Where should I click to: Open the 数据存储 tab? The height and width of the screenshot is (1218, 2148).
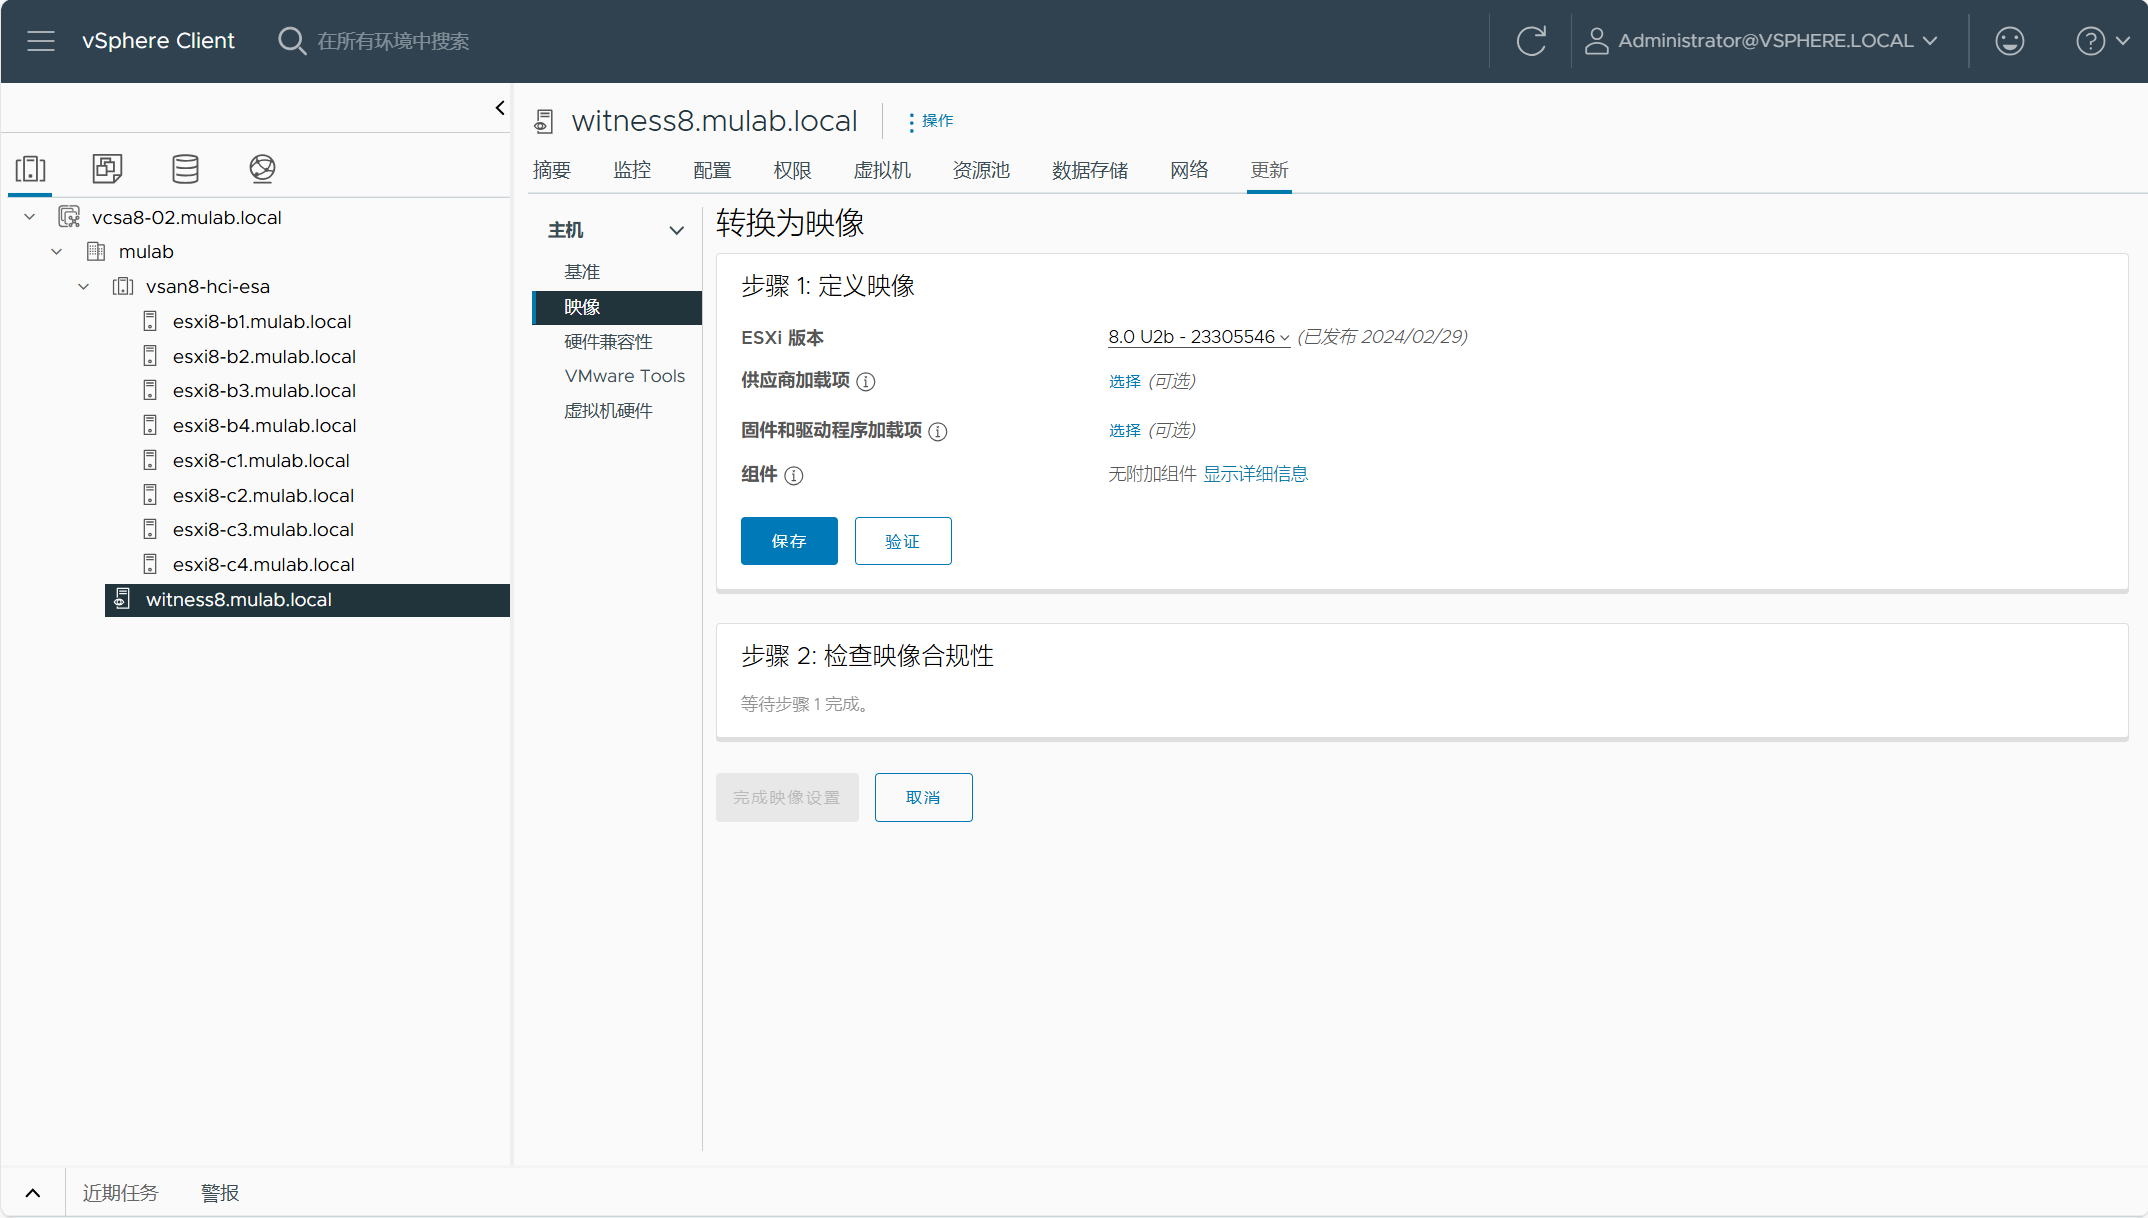[x=1090, y=170]
